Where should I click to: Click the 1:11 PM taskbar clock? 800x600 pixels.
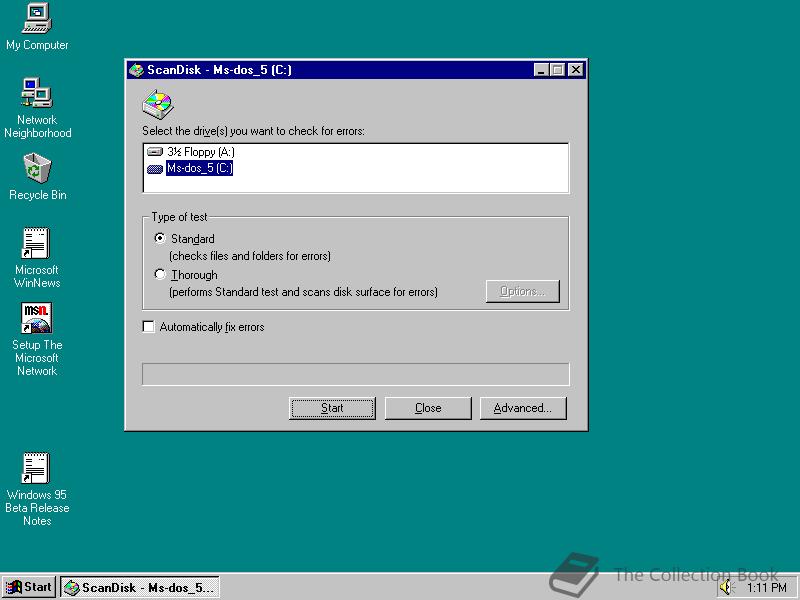click(x=766, y=588)
